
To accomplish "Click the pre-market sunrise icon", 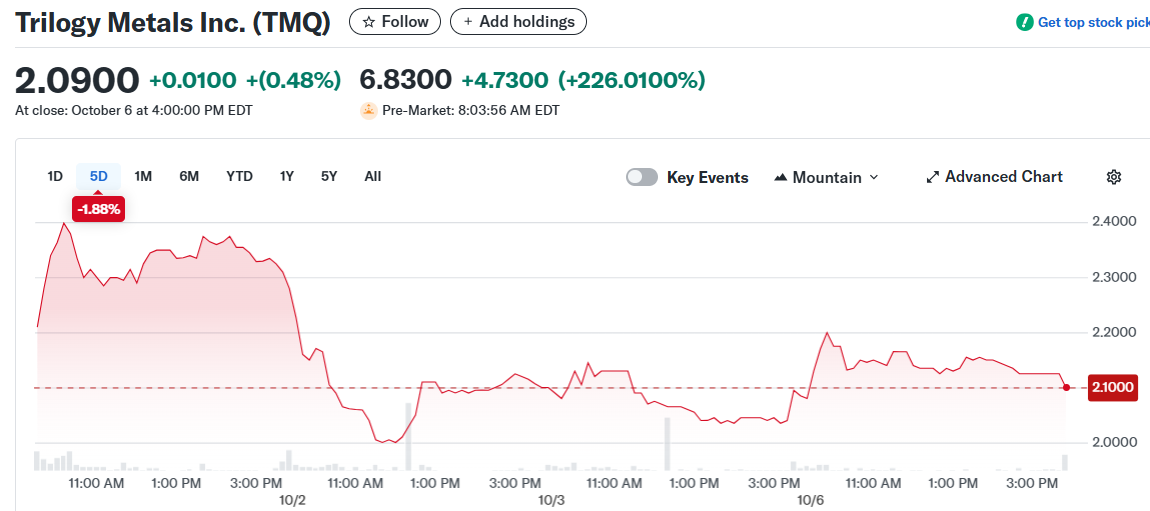I will 368,110.
